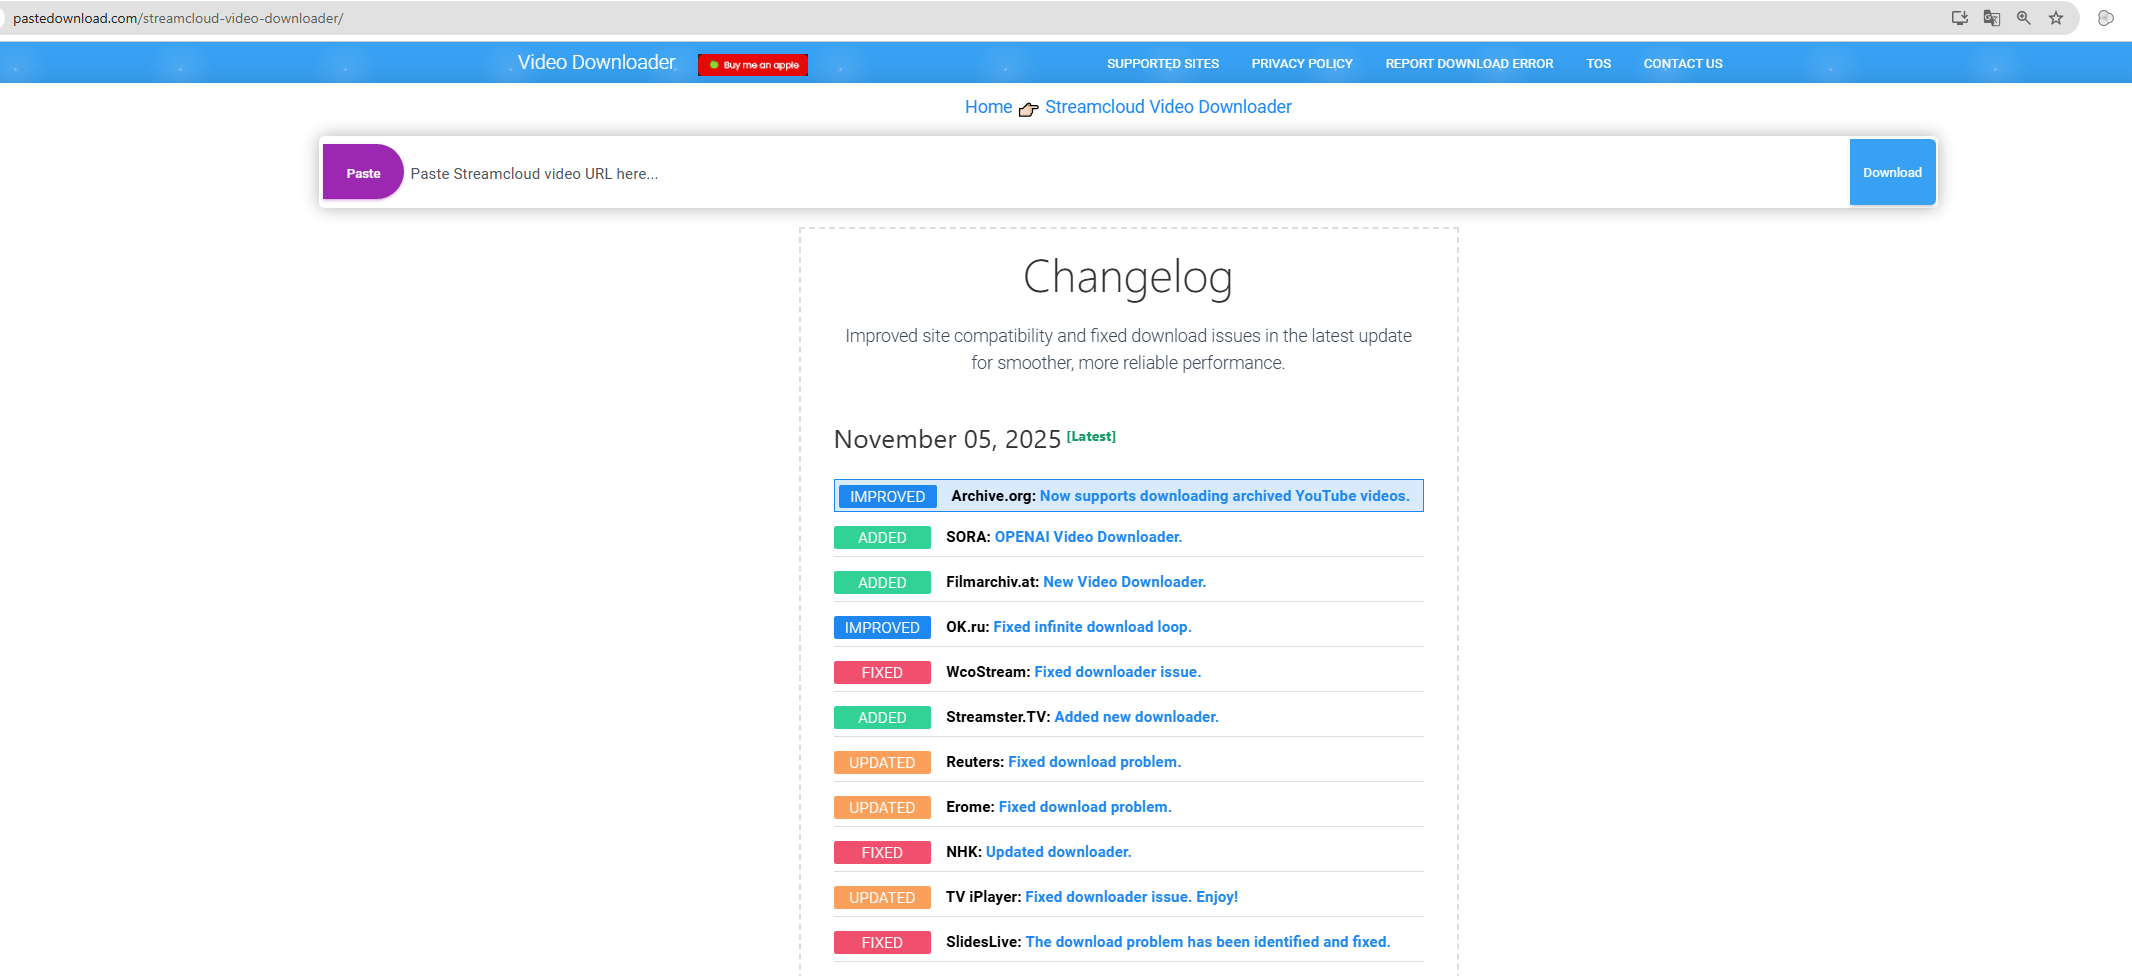Open zoom controls via the magnifier icon
The height and width of the screenshot is (976, 2132).
coord(2023,17)
